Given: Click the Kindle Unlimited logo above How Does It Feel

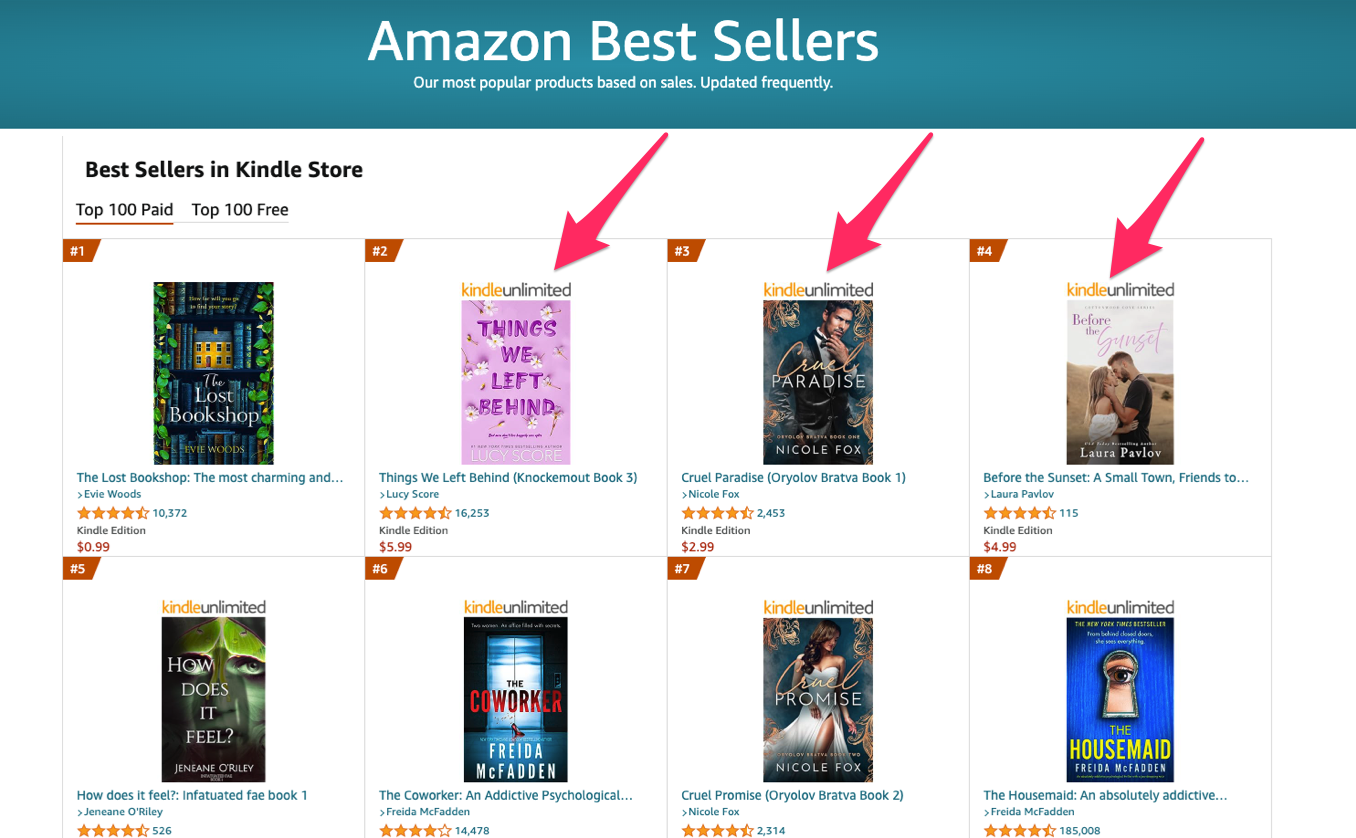Looking at the screenshot, I should [213, 606].
